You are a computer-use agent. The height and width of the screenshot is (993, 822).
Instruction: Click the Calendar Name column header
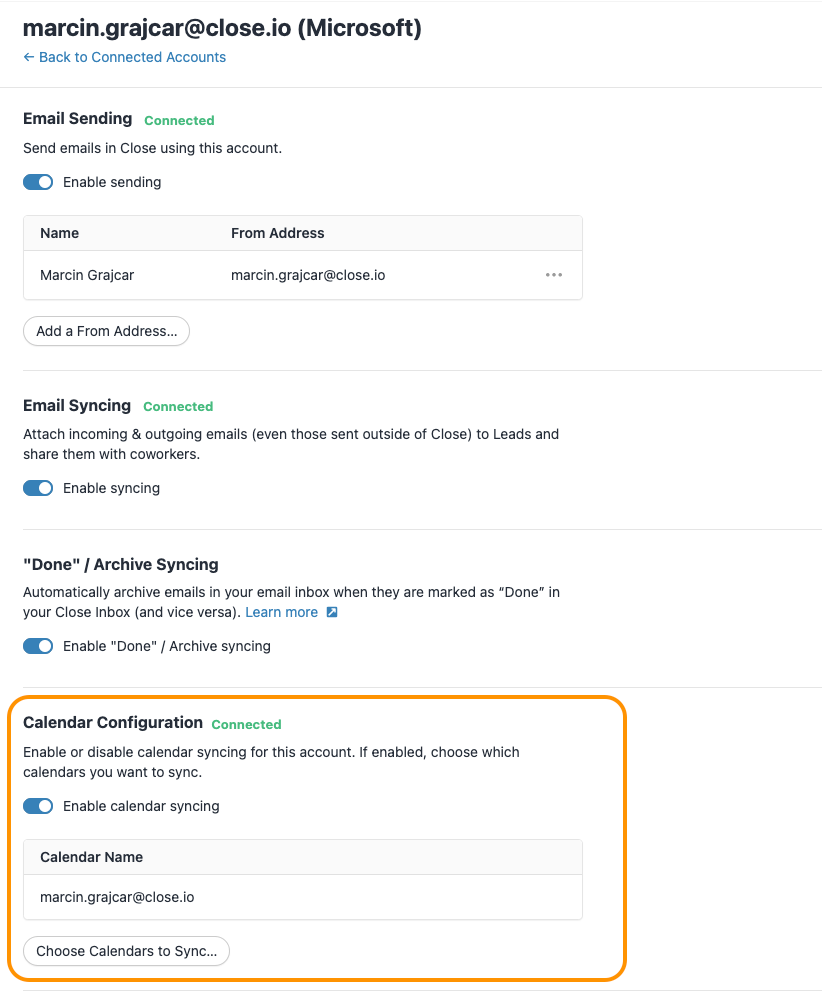[91, 857]
